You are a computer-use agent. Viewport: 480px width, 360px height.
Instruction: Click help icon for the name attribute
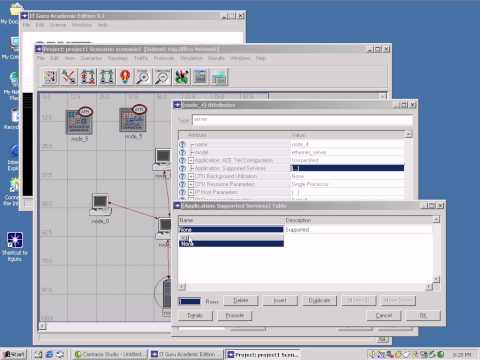tap(182, 144)
